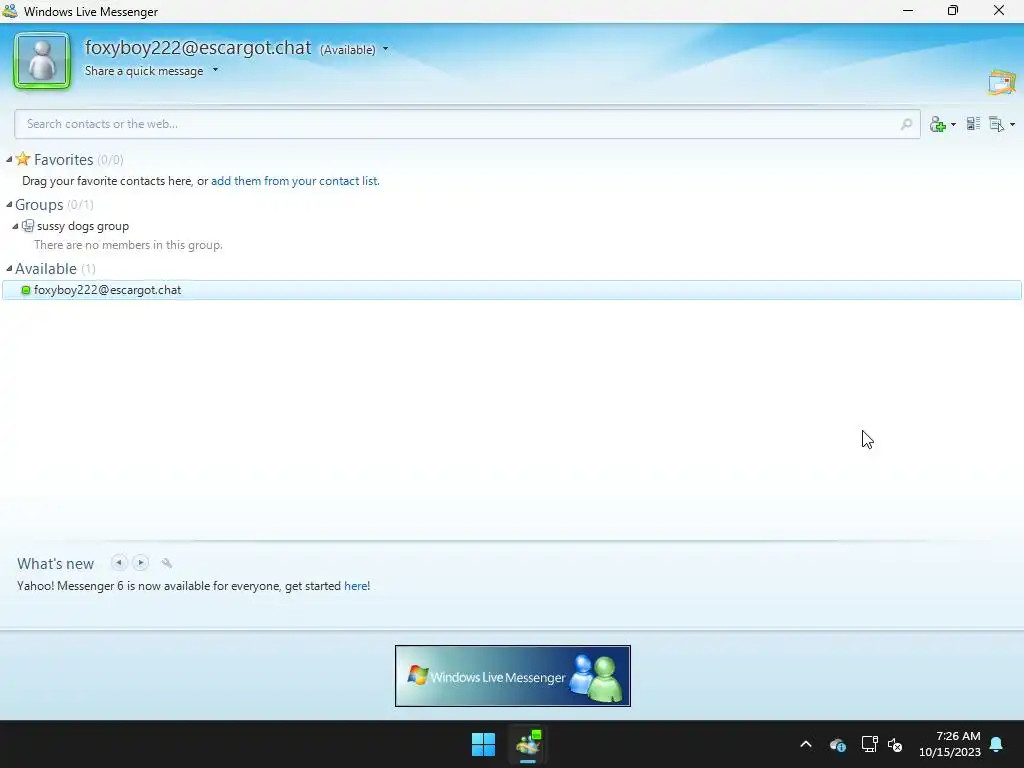Click the magnifier search icon
The image size is (1024, 768).
[906, 124]
